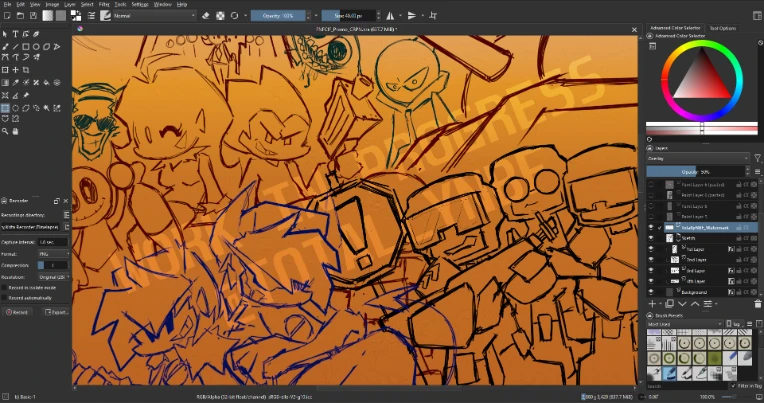Move layer up with the arrow icon

tap(695, 304)
